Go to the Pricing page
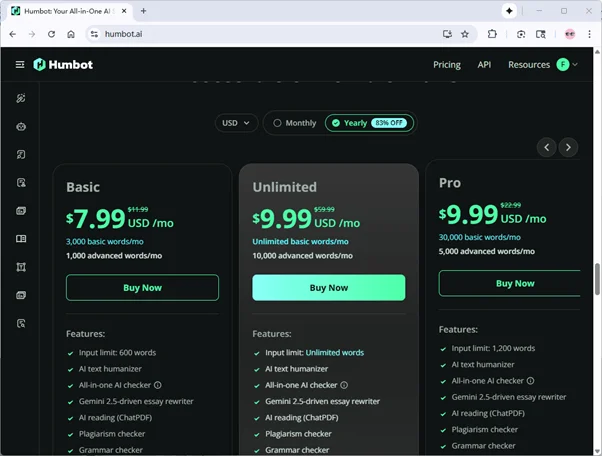This screenshot has width=602, height=456. (447, 65)
